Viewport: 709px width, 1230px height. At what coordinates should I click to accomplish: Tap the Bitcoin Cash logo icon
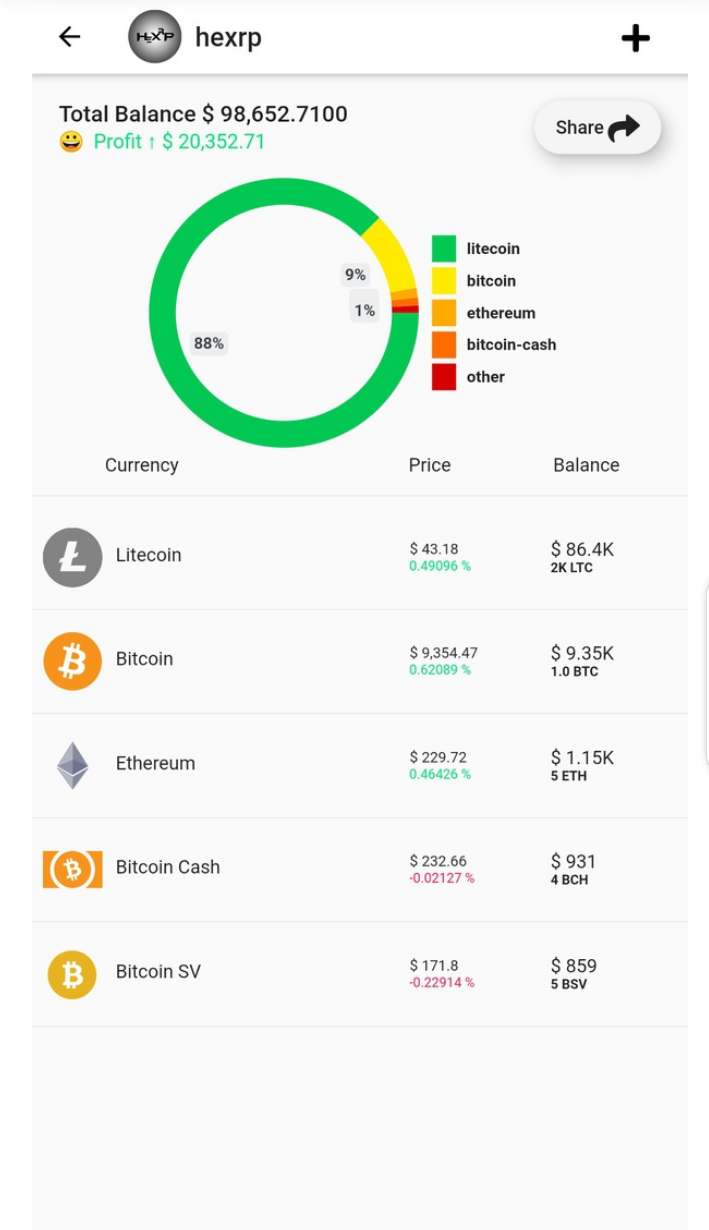pyautogui.click(x=72, y=869)
